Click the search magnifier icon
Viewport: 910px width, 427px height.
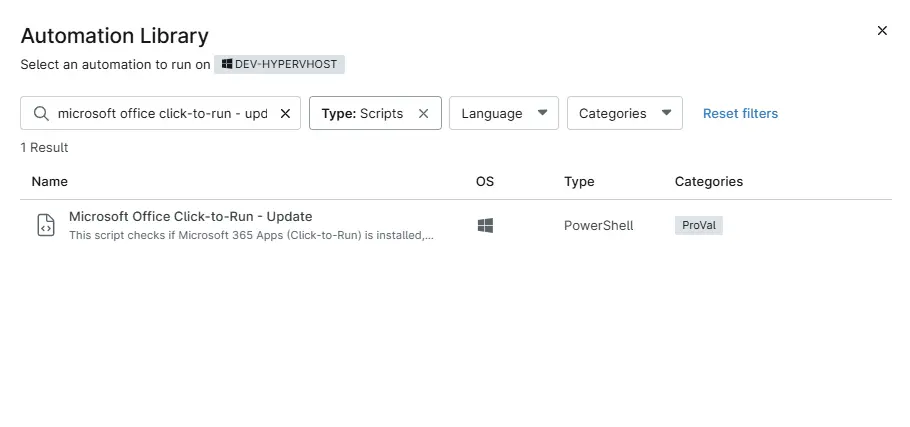41,114
